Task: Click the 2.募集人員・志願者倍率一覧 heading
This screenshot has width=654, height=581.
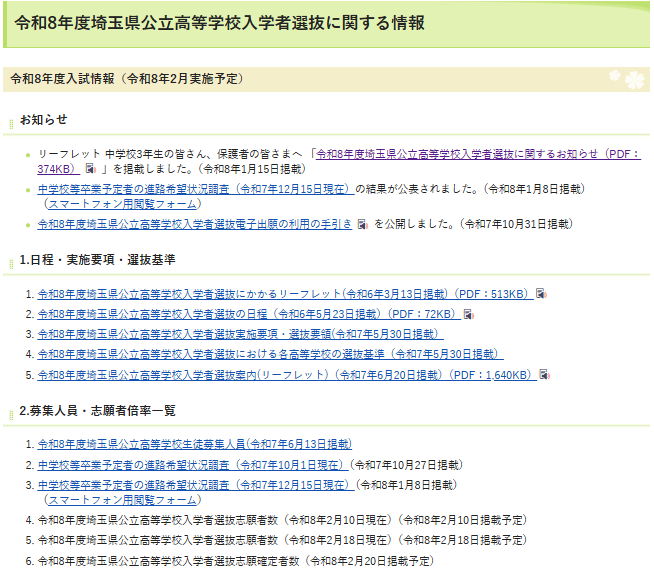Action: pyautogui.click(x=97, y=411)
